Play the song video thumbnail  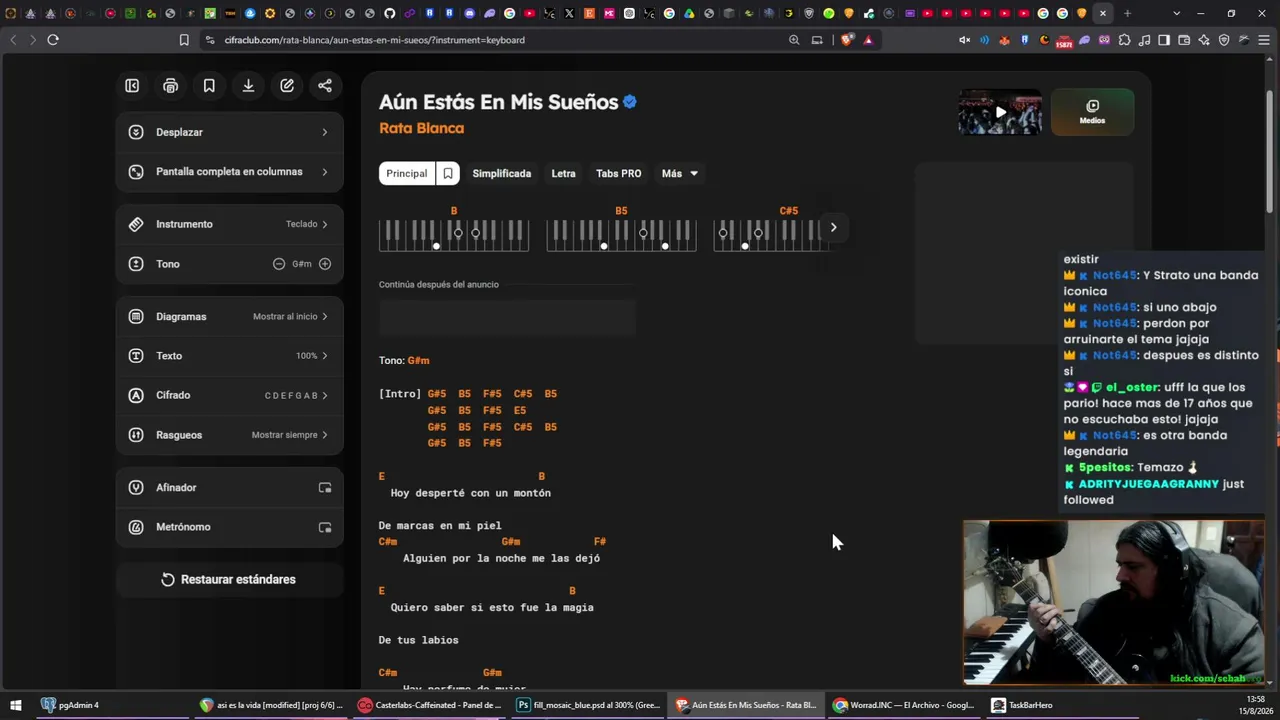pos(1000,112)
